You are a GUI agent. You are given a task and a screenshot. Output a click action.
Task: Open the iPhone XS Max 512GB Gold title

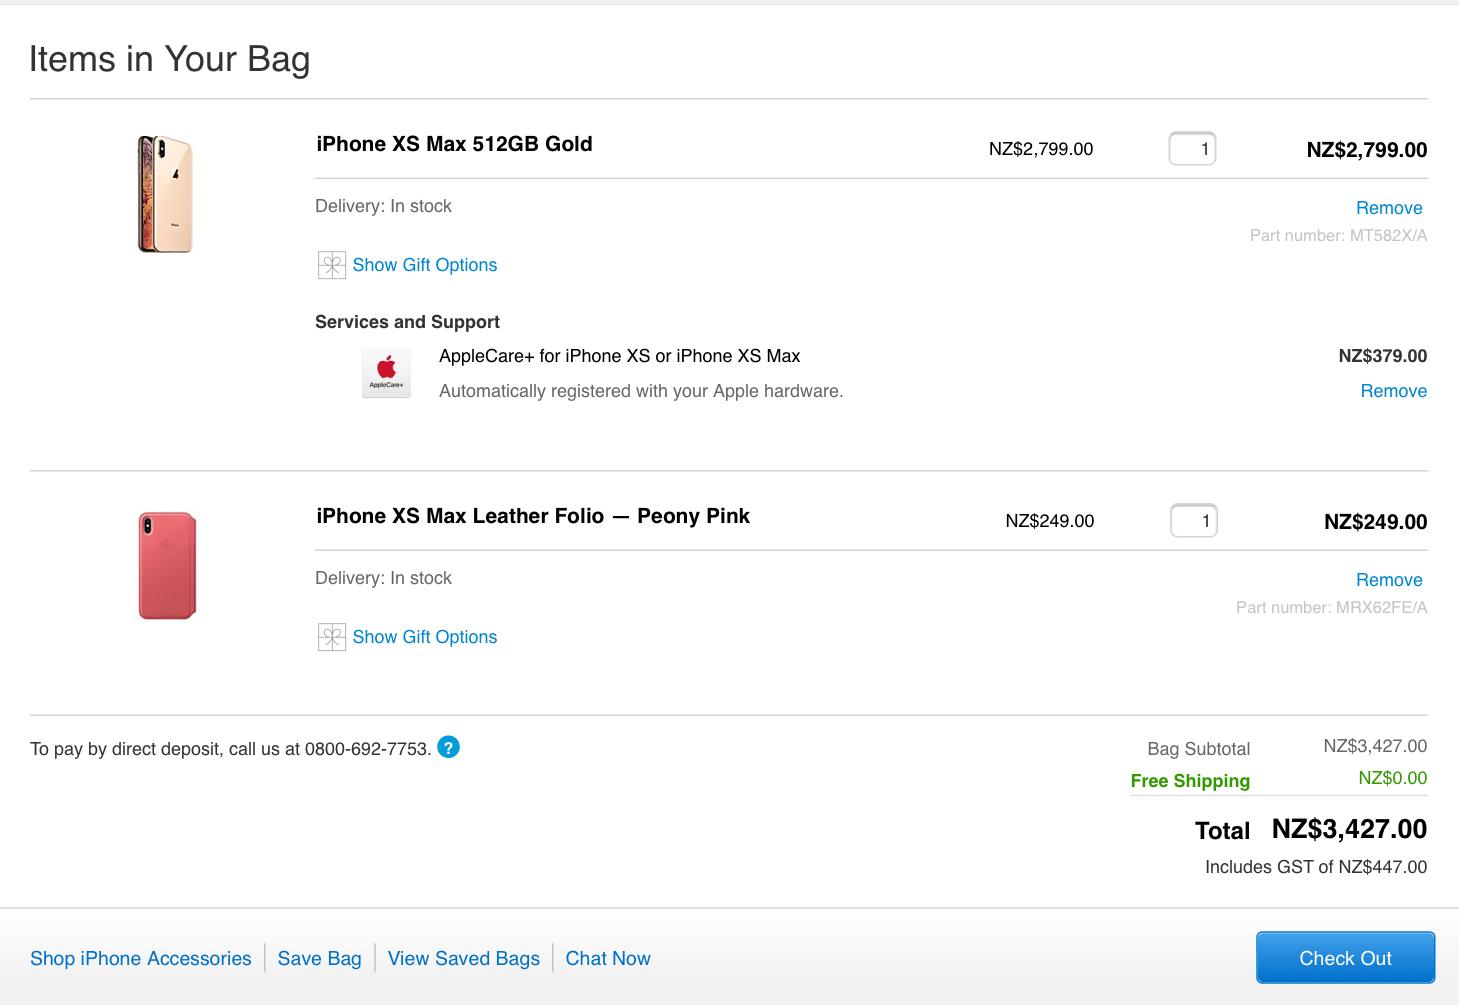pyautogui.click(x=454, y=144)
